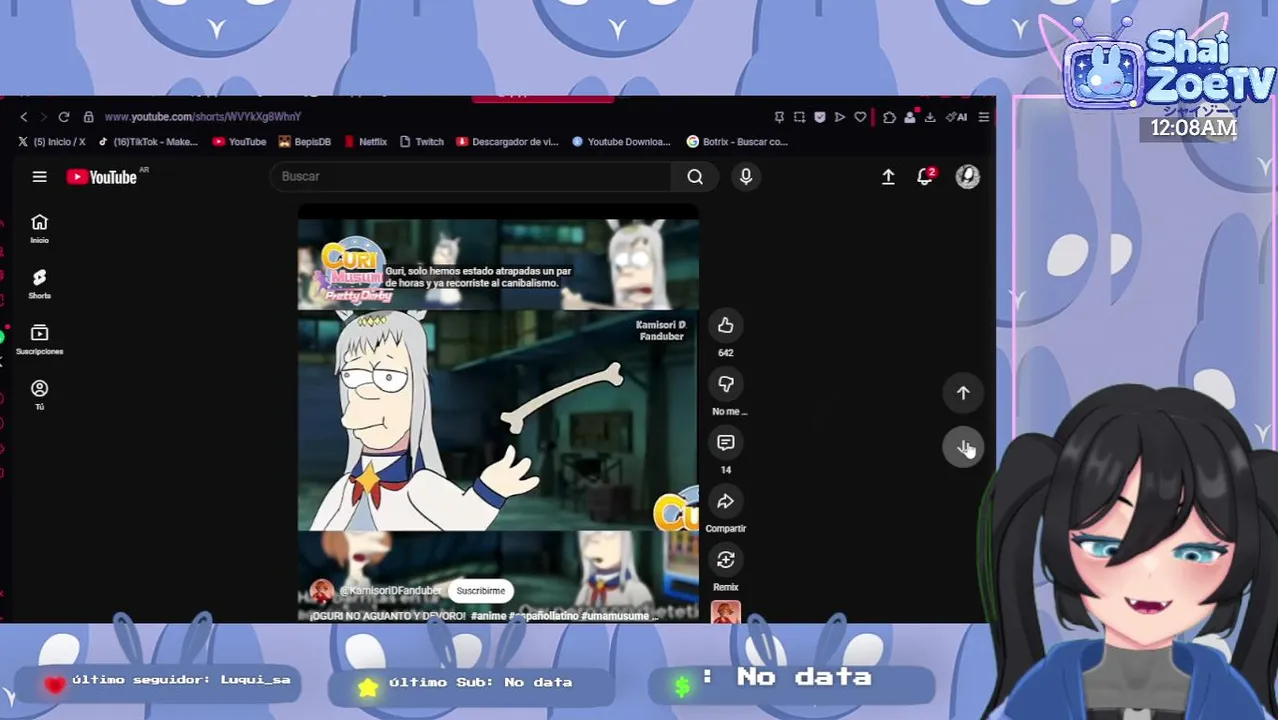
Task: Click the pin icon in browser toolbar
Action: [779, 117]
